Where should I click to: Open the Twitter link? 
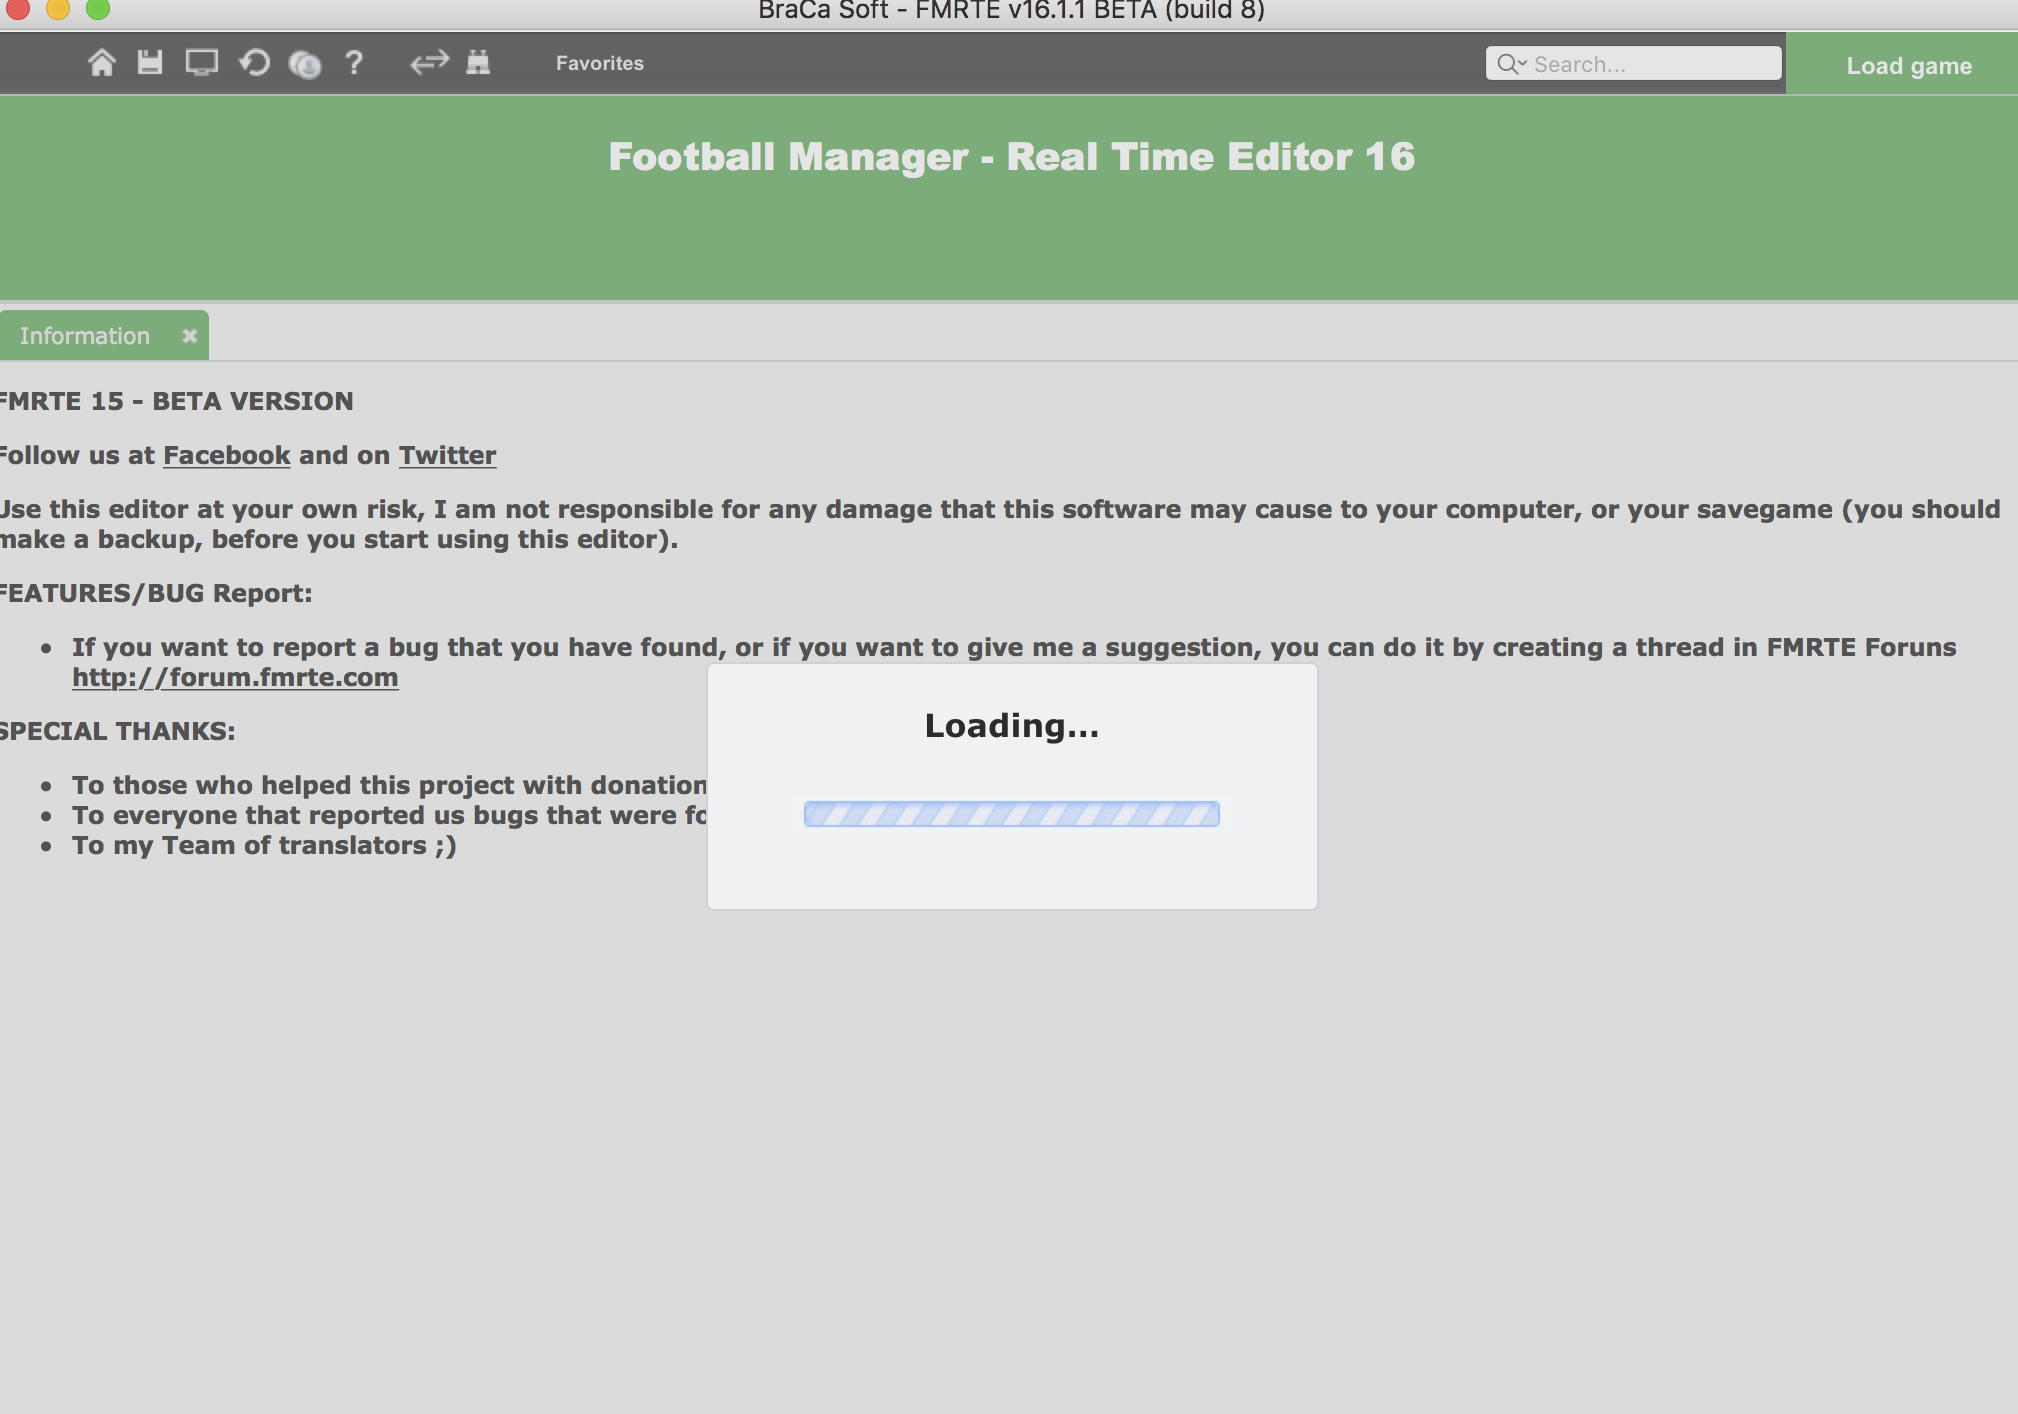pos(447,455)
